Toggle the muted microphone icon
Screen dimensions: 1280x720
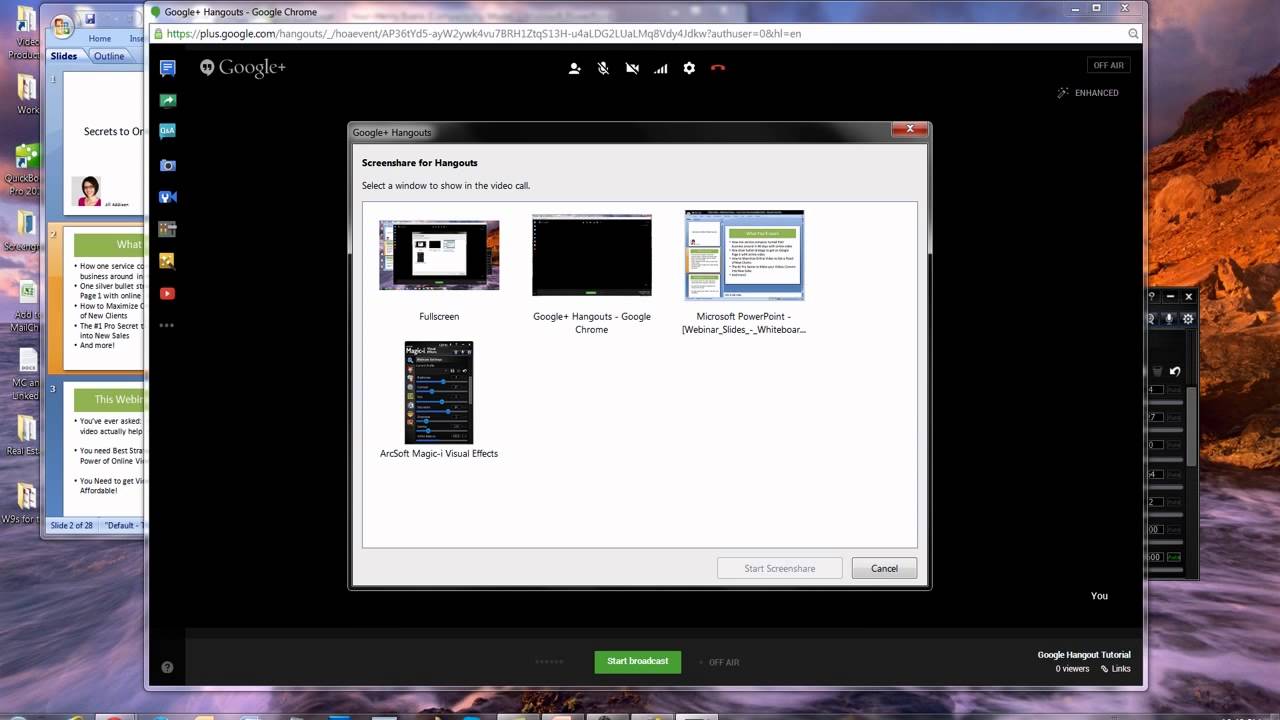pos(603,68)
